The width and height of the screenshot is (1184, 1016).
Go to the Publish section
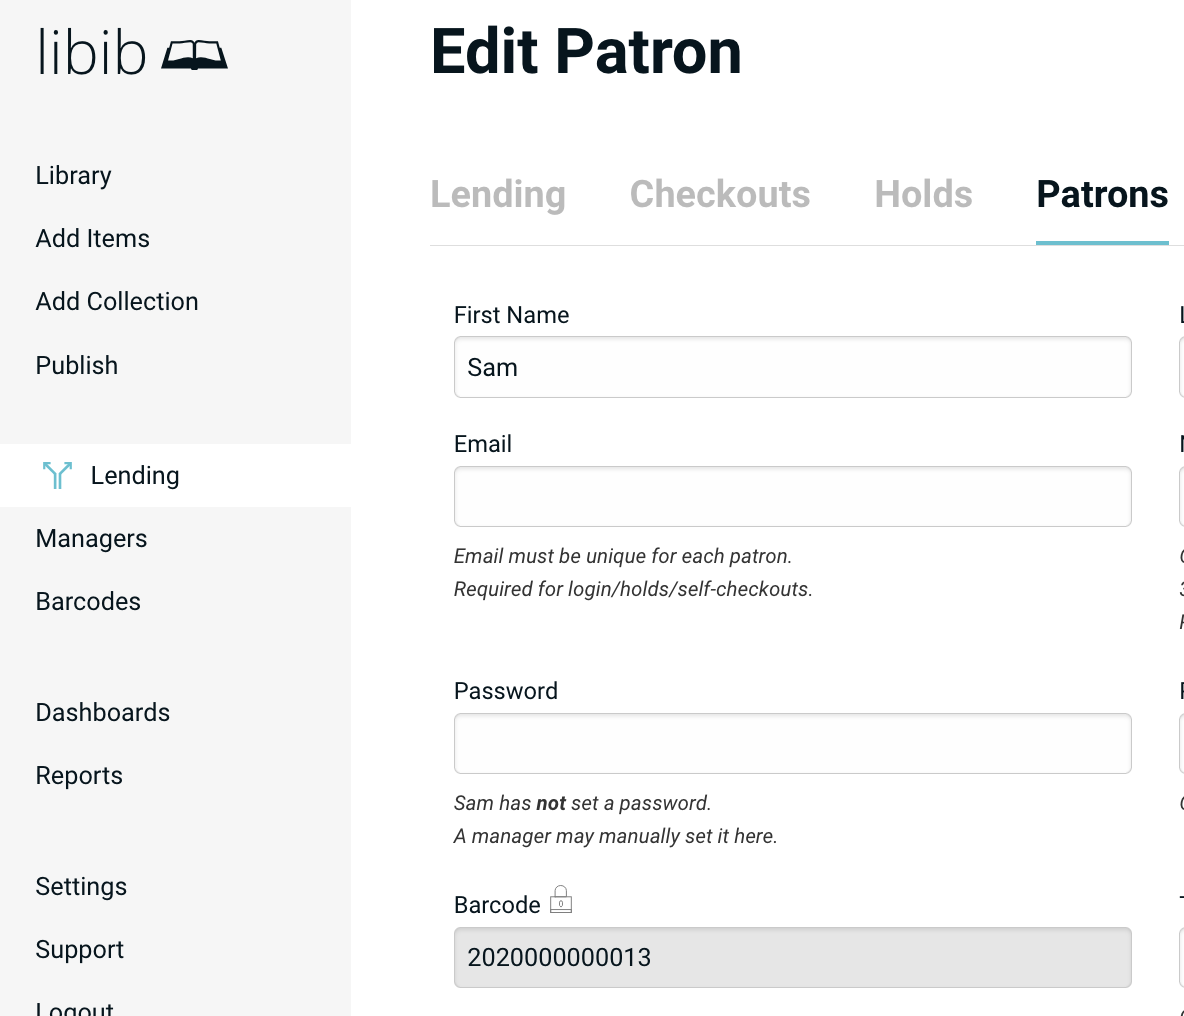(x=76, y=365)
